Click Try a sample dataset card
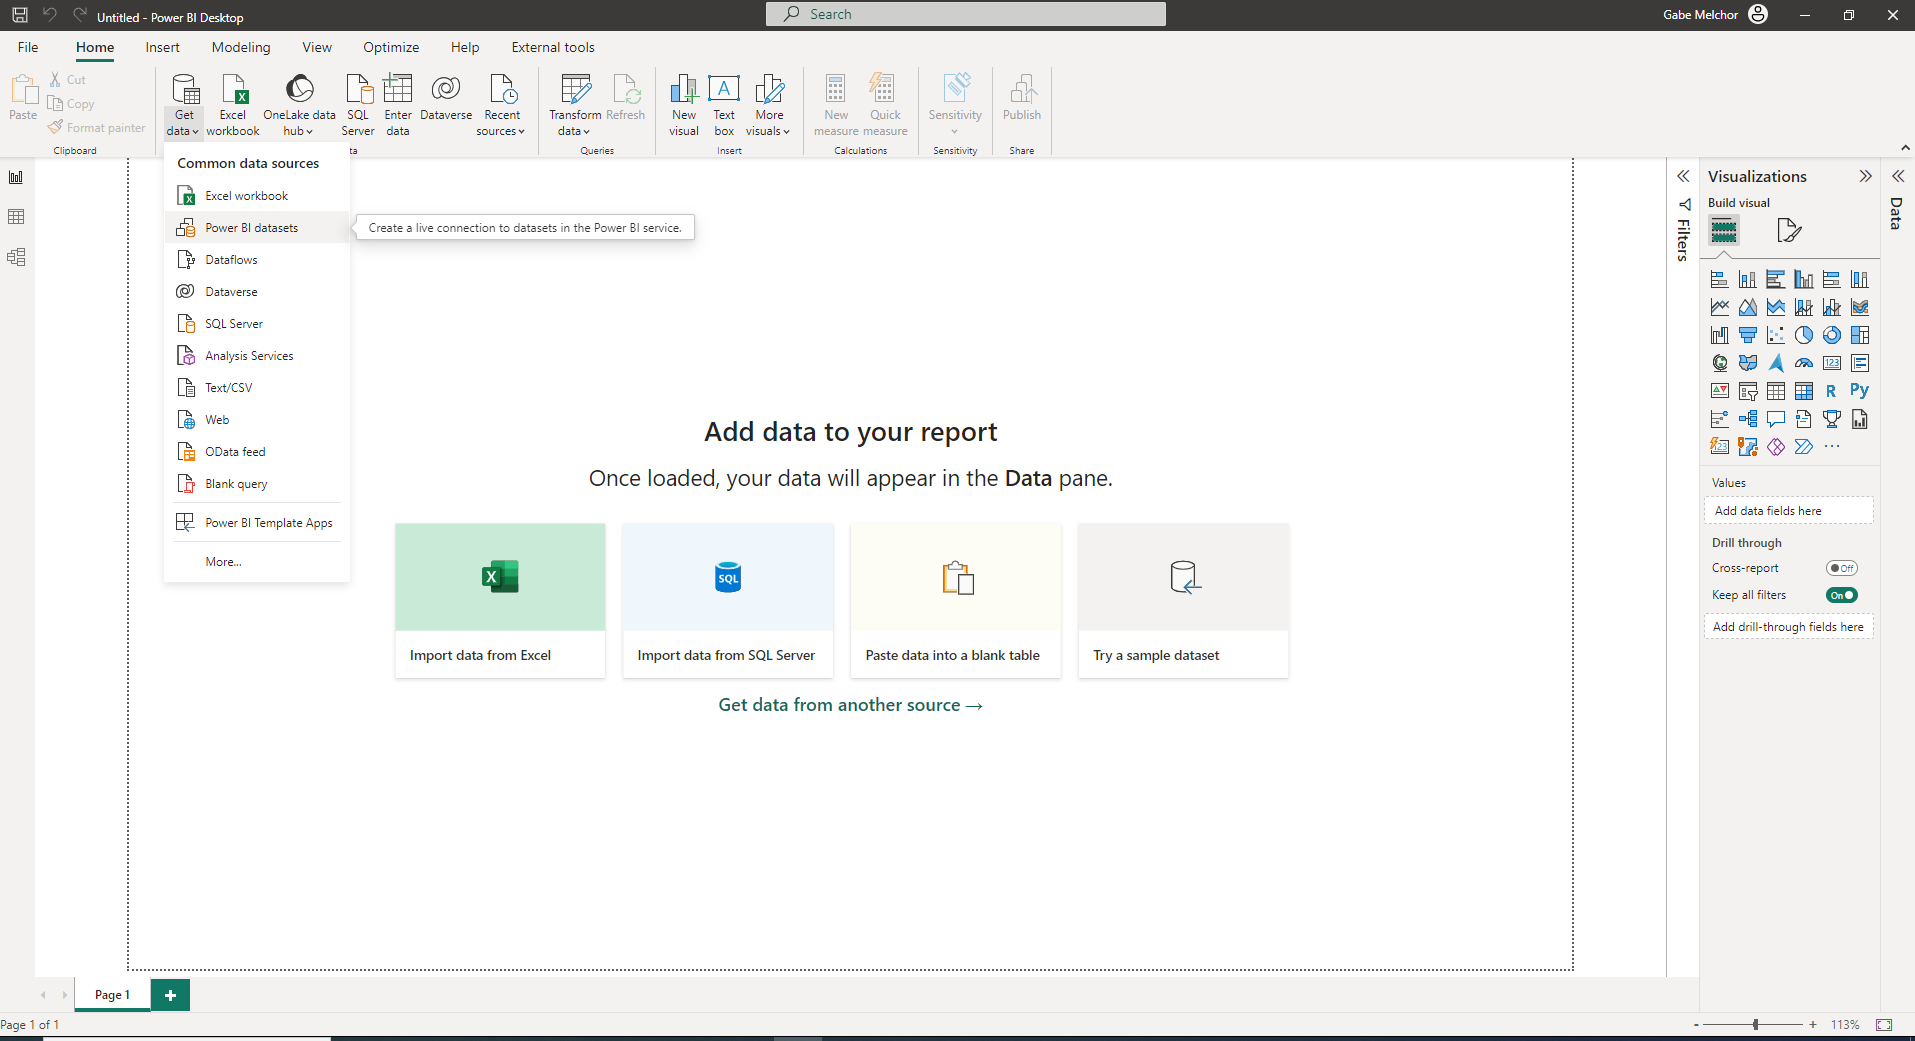The height and width of the screenshot is (1041, 1915). tap(1184, 600)
